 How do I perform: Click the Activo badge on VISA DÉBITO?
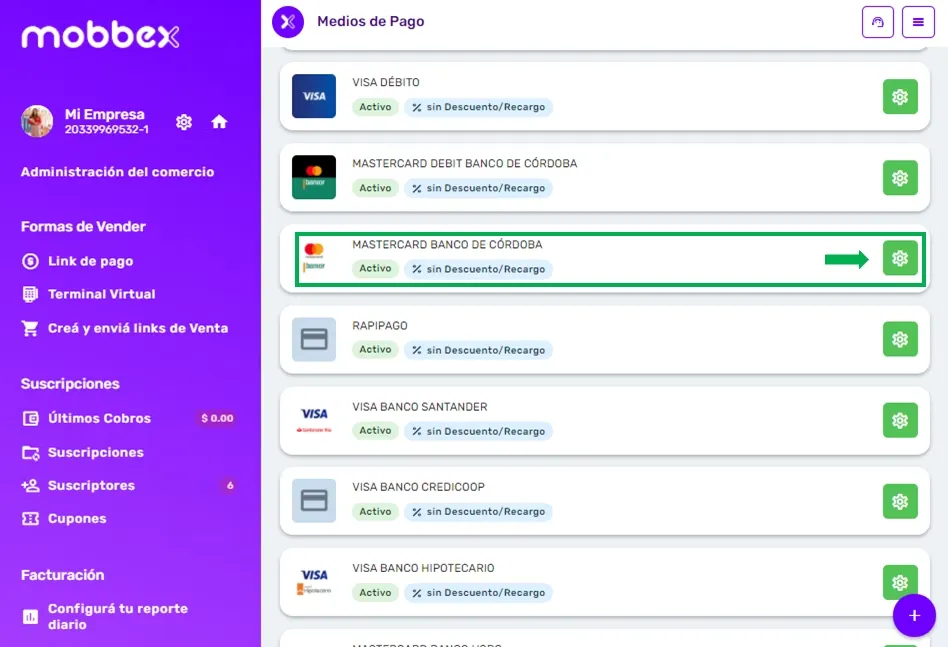pyautogui.click(x=375, y=107)
